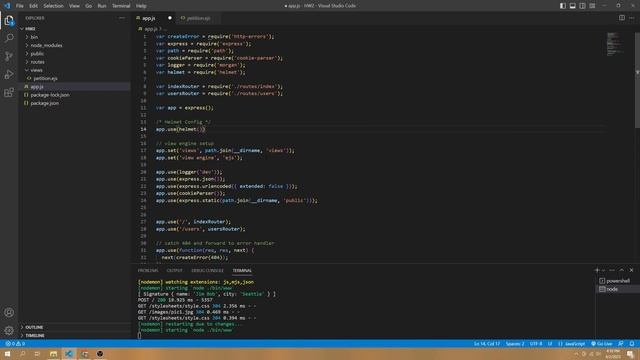Open launch profile dropdown next to plus
This screenshot has height=360, width=640.
click(x=604, y=270)
